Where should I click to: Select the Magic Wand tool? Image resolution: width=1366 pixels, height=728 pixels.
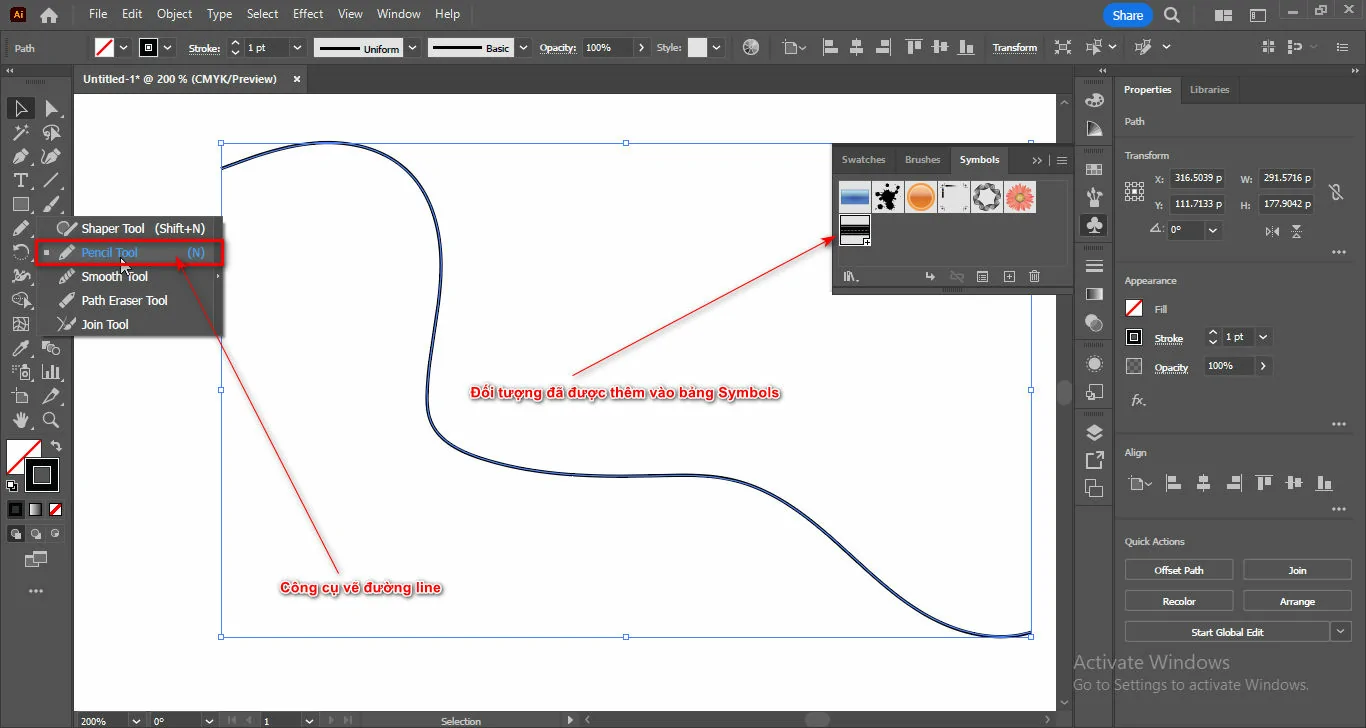20,132
